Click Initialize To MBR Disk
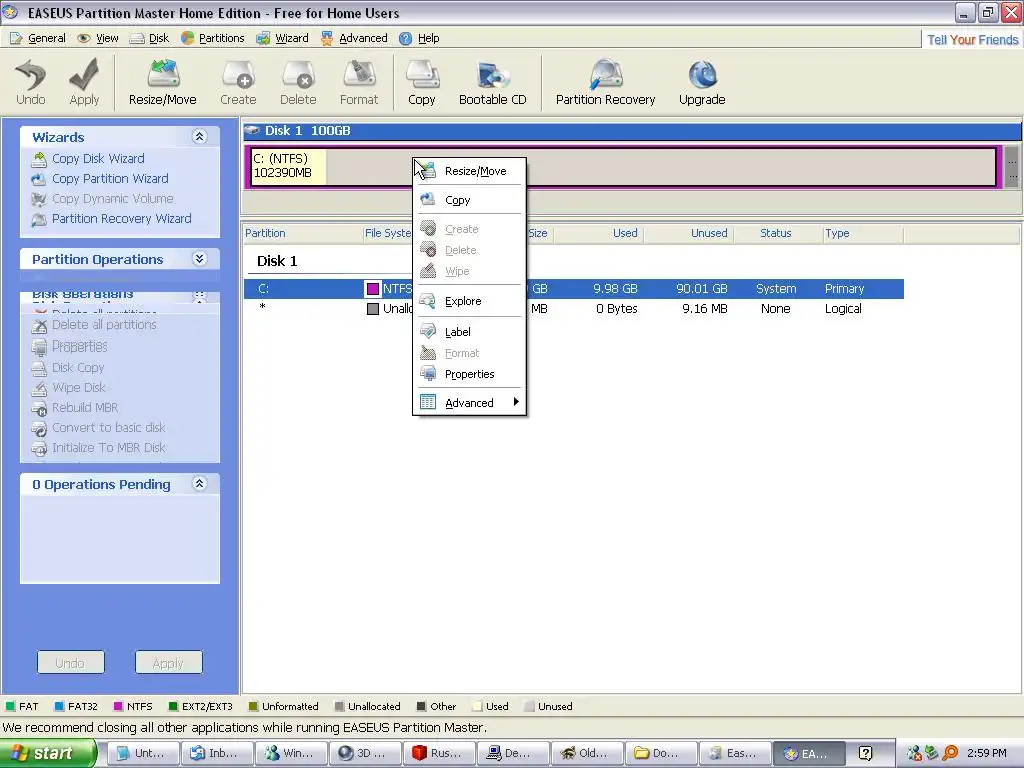The width and height of the screenshot is (1024, 768). pos(109,447)
